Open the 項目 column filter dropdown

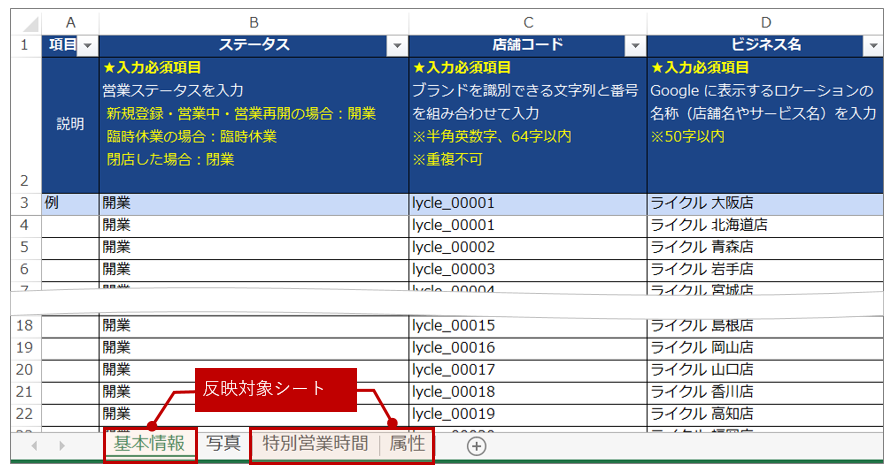(x=87, y=45)
